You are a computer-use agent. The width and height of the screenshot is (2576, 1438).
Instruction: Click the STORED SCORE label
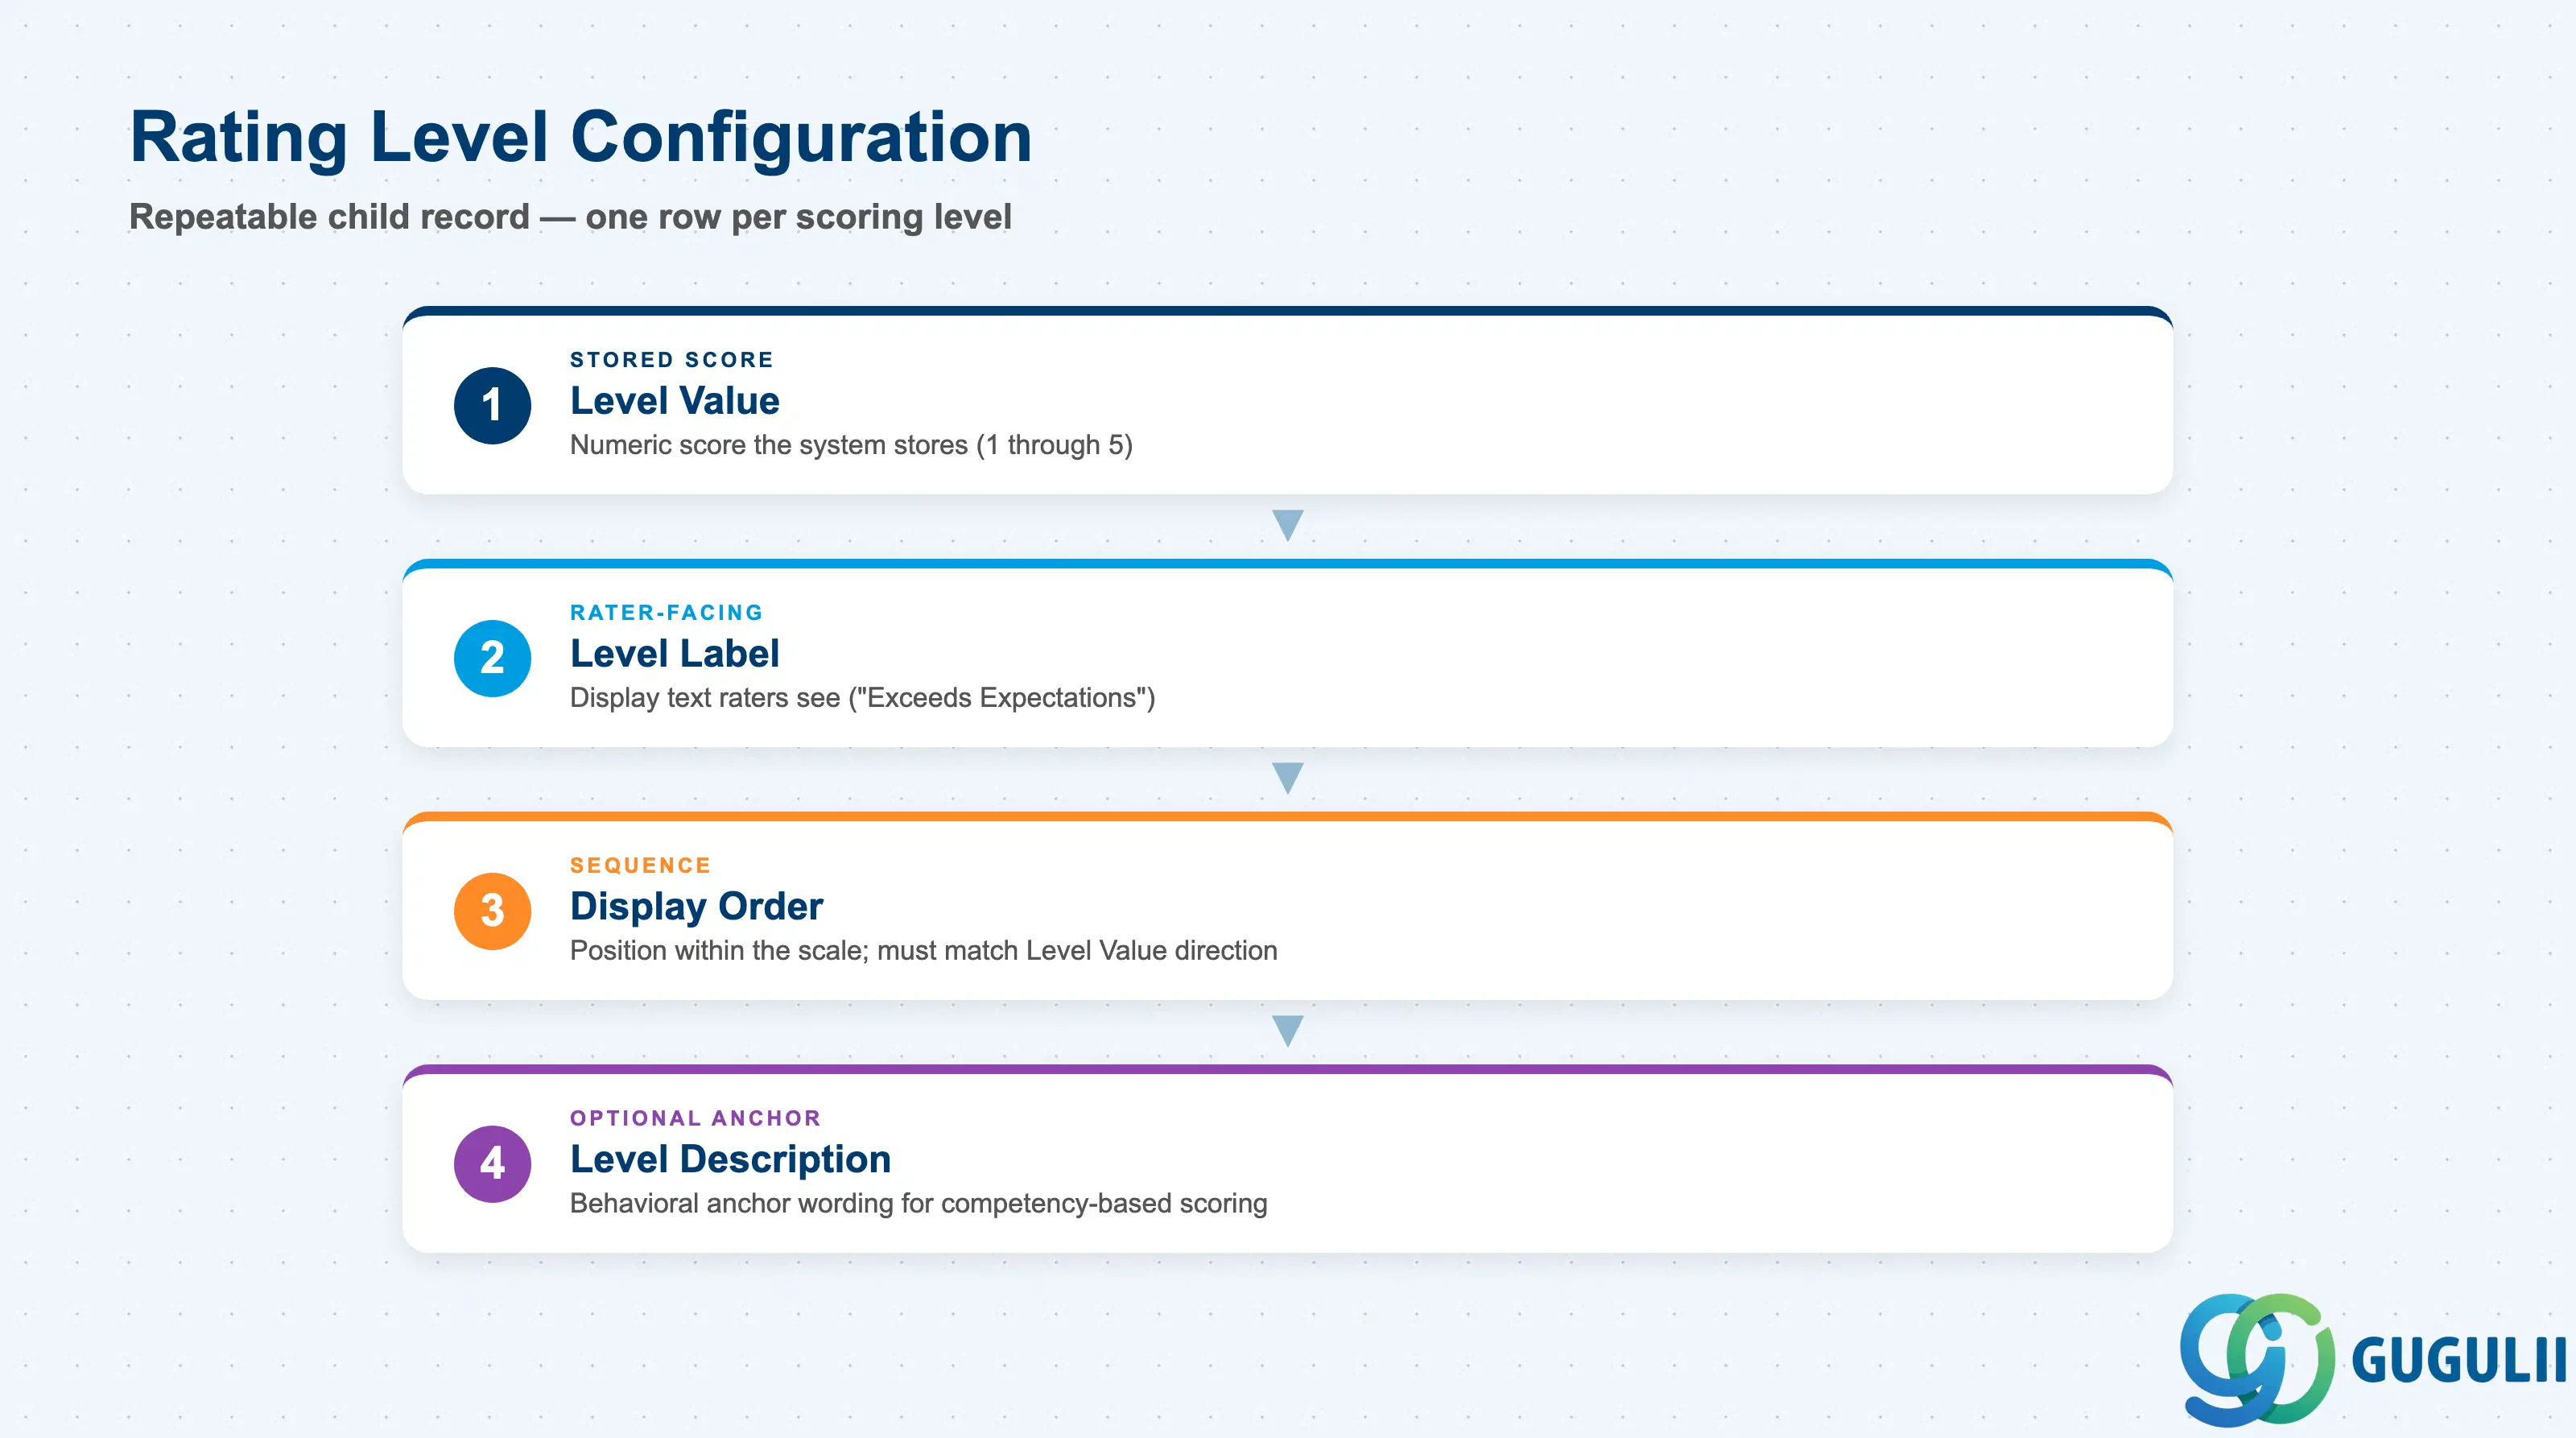672,359
